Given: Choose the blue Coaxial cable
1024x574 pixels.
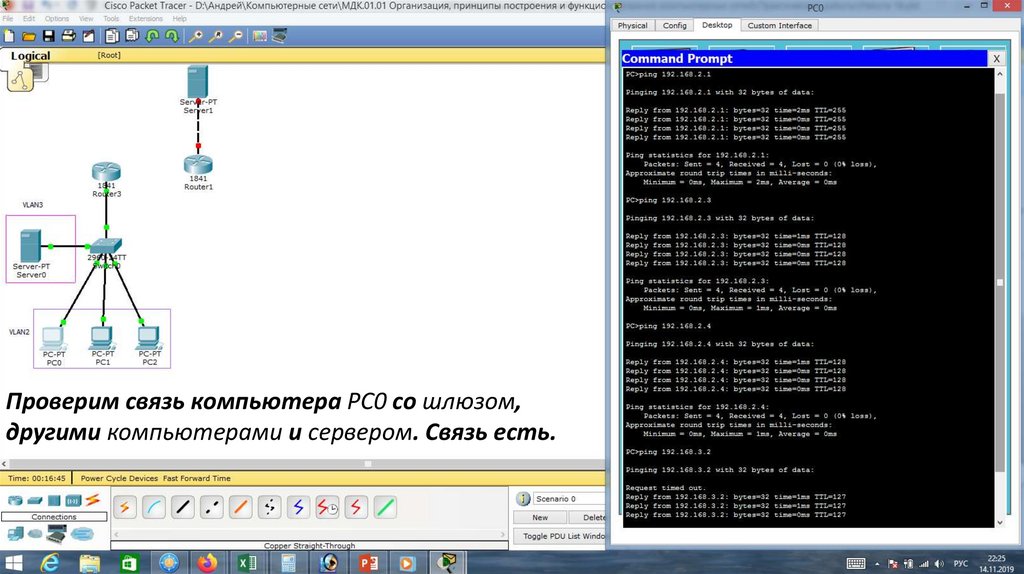Looking at the screenshot, I should point(298,507).
